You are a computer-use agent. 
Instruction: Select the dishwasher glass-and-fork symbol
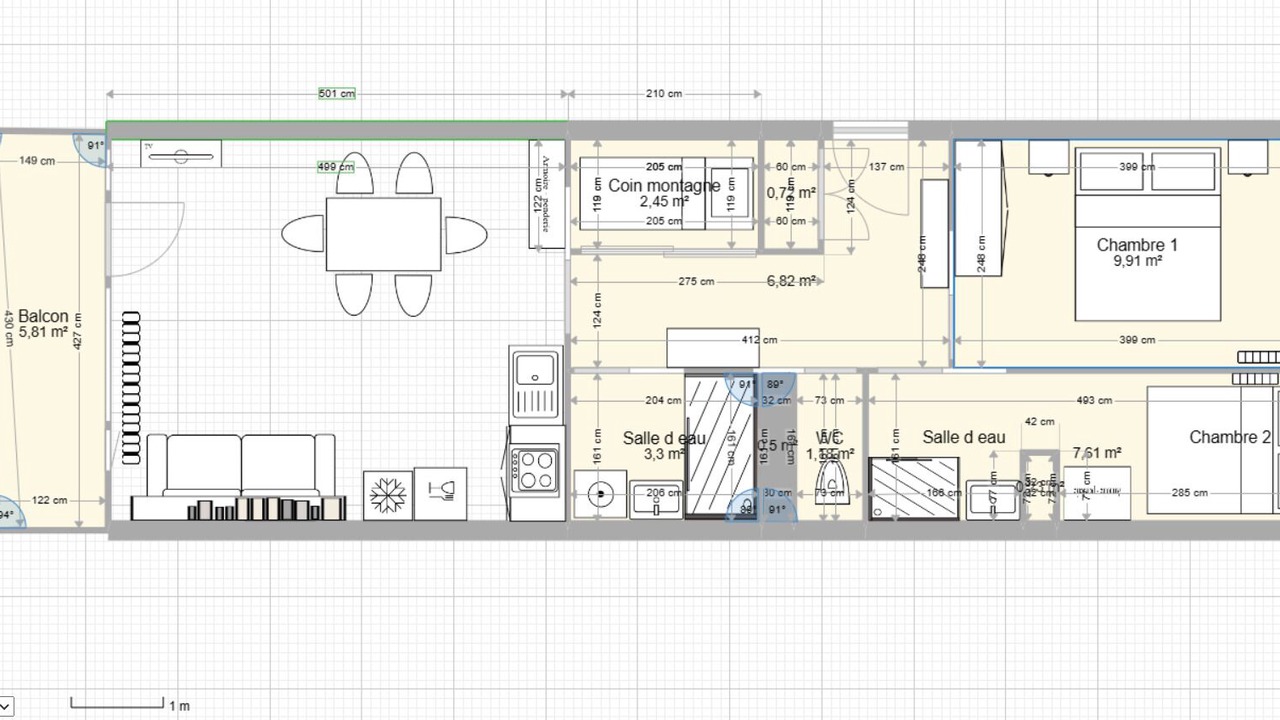440,493
